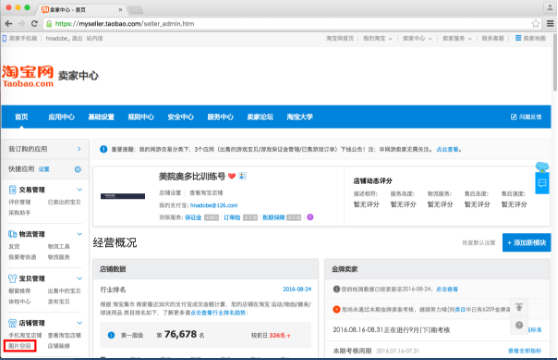Click the blue info icon in the notice
The height and width of the screenshot is (360, 558).
tap(103, 149)
